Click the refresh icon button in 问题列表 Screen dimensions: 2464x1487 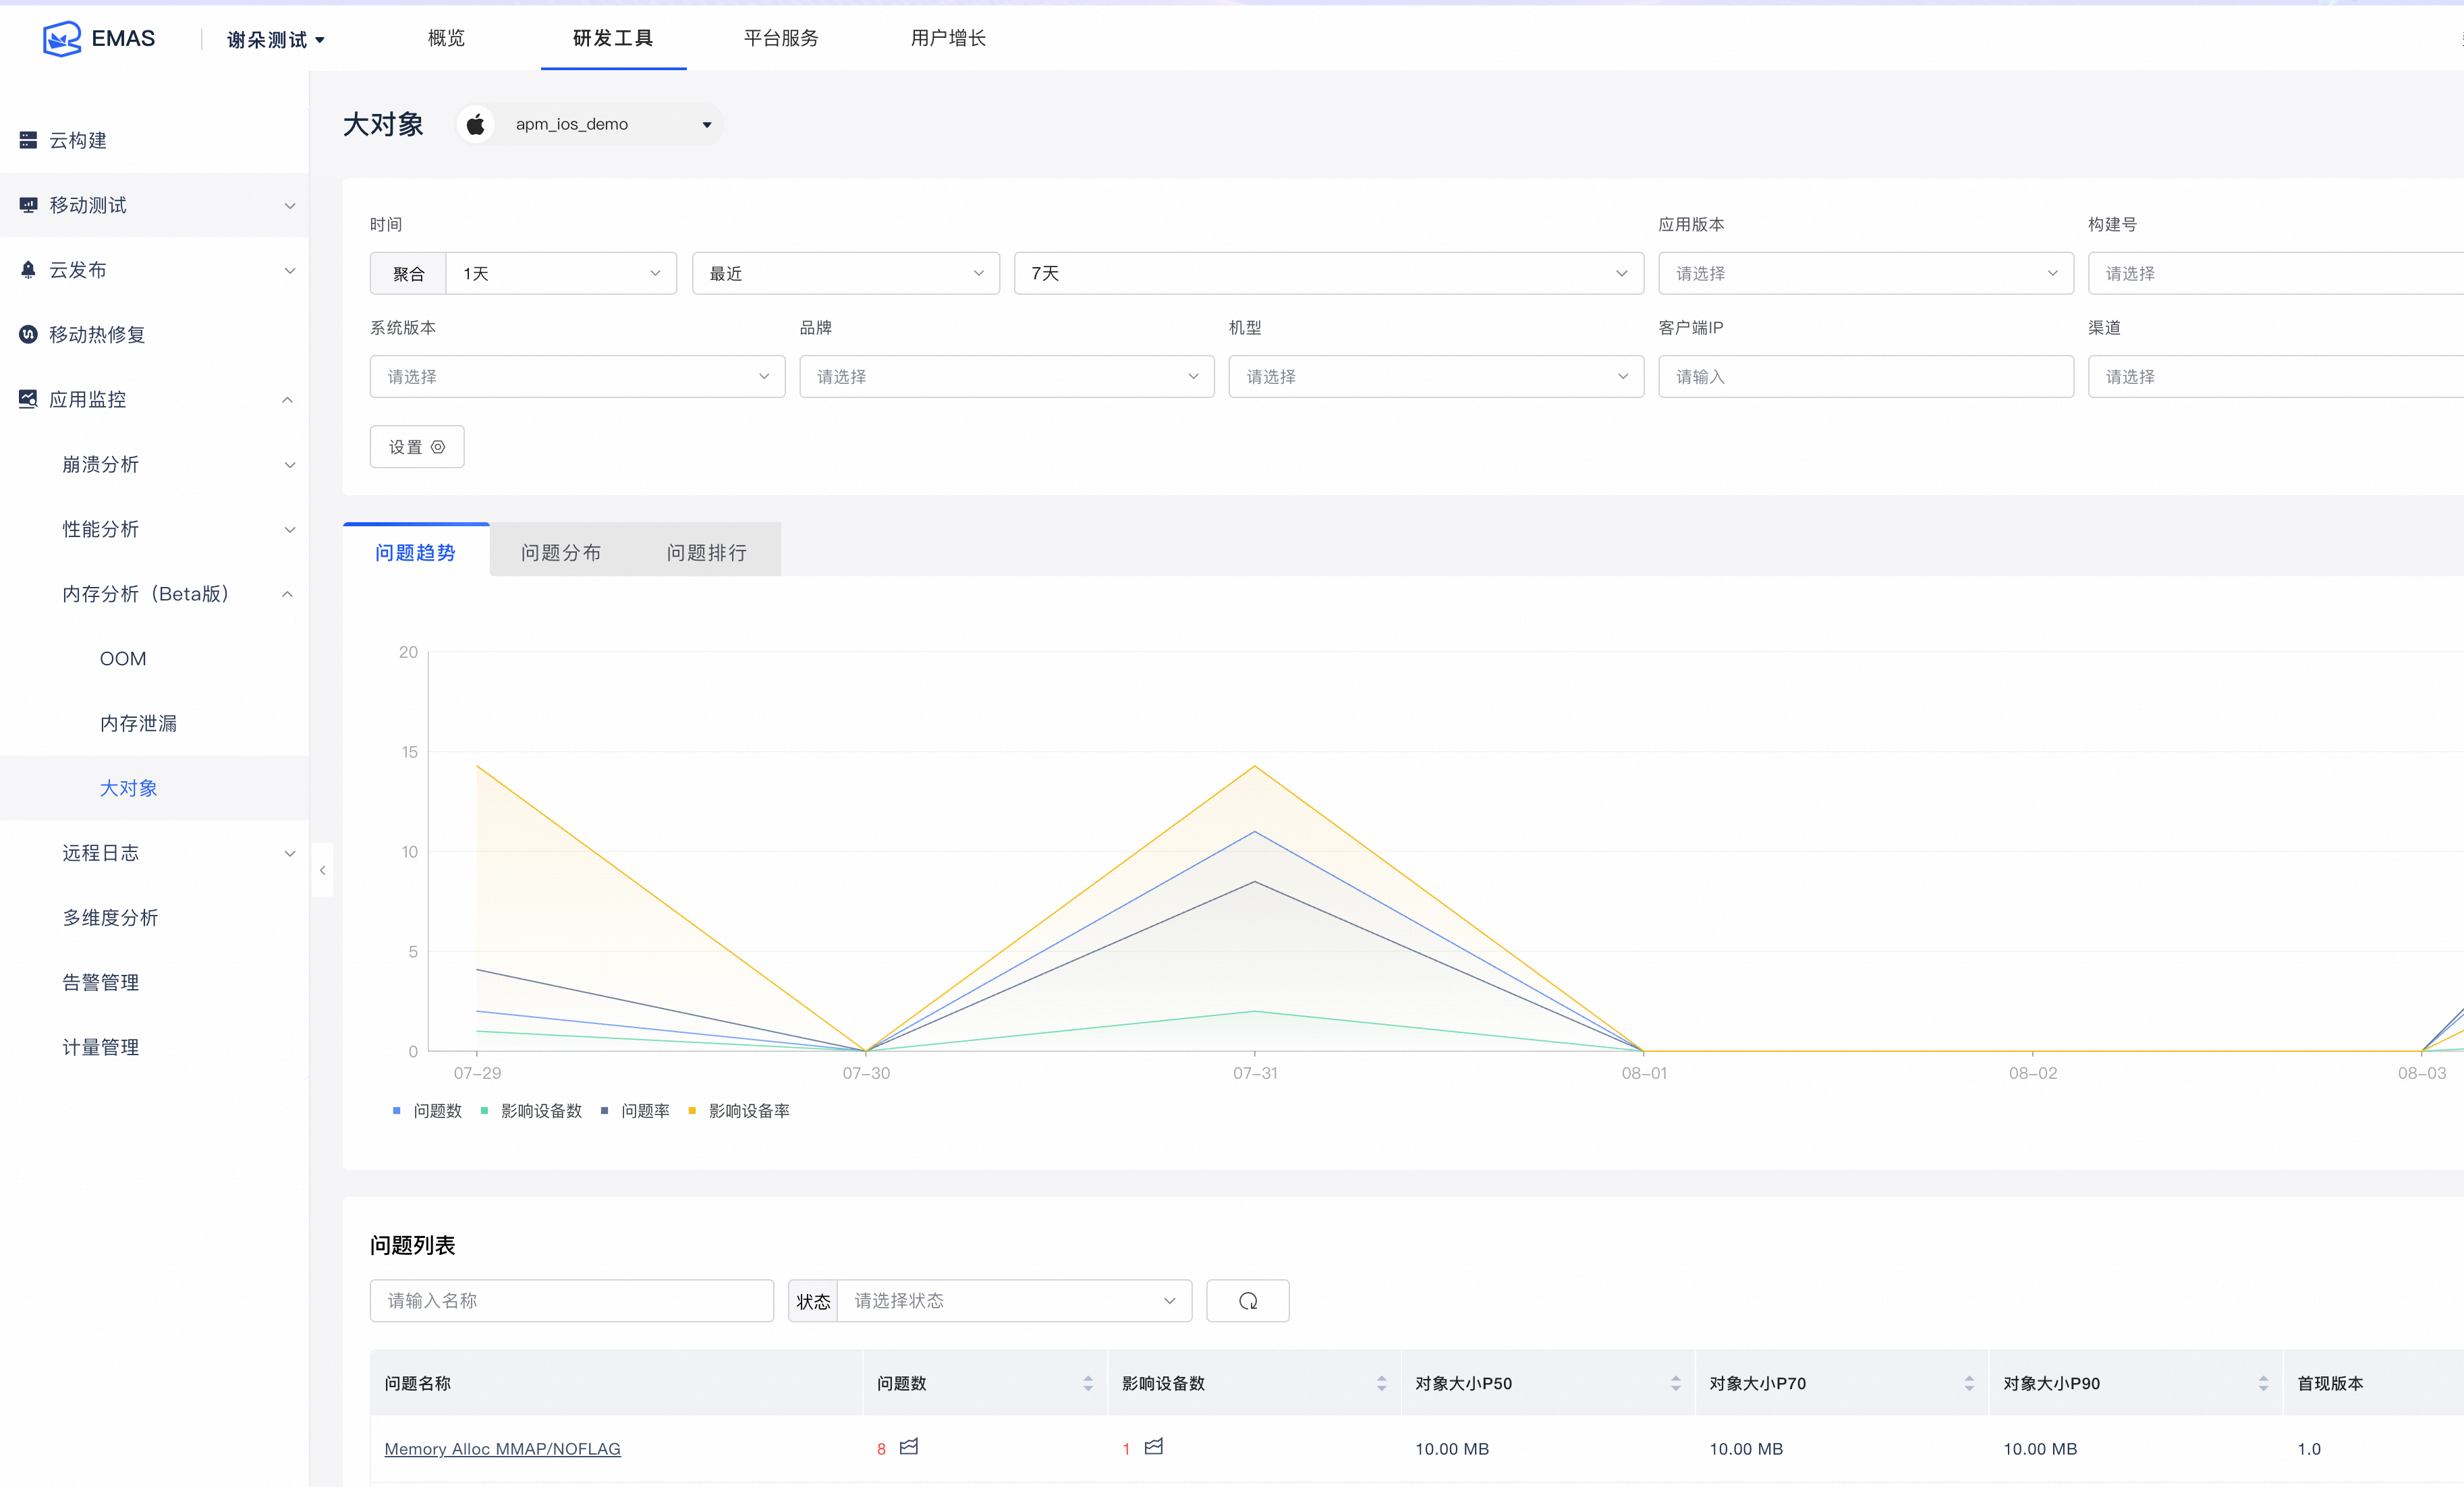click(1247, 1300)
